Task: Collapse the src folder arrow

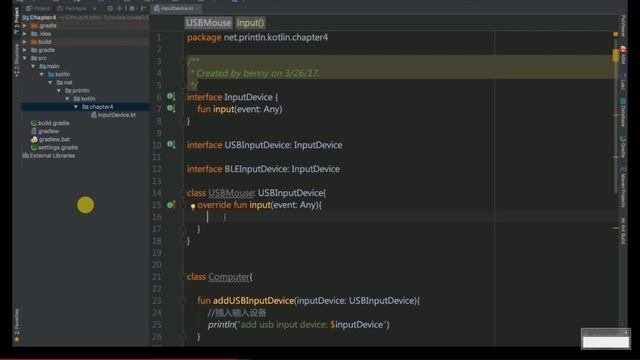Action: (25, 58)
